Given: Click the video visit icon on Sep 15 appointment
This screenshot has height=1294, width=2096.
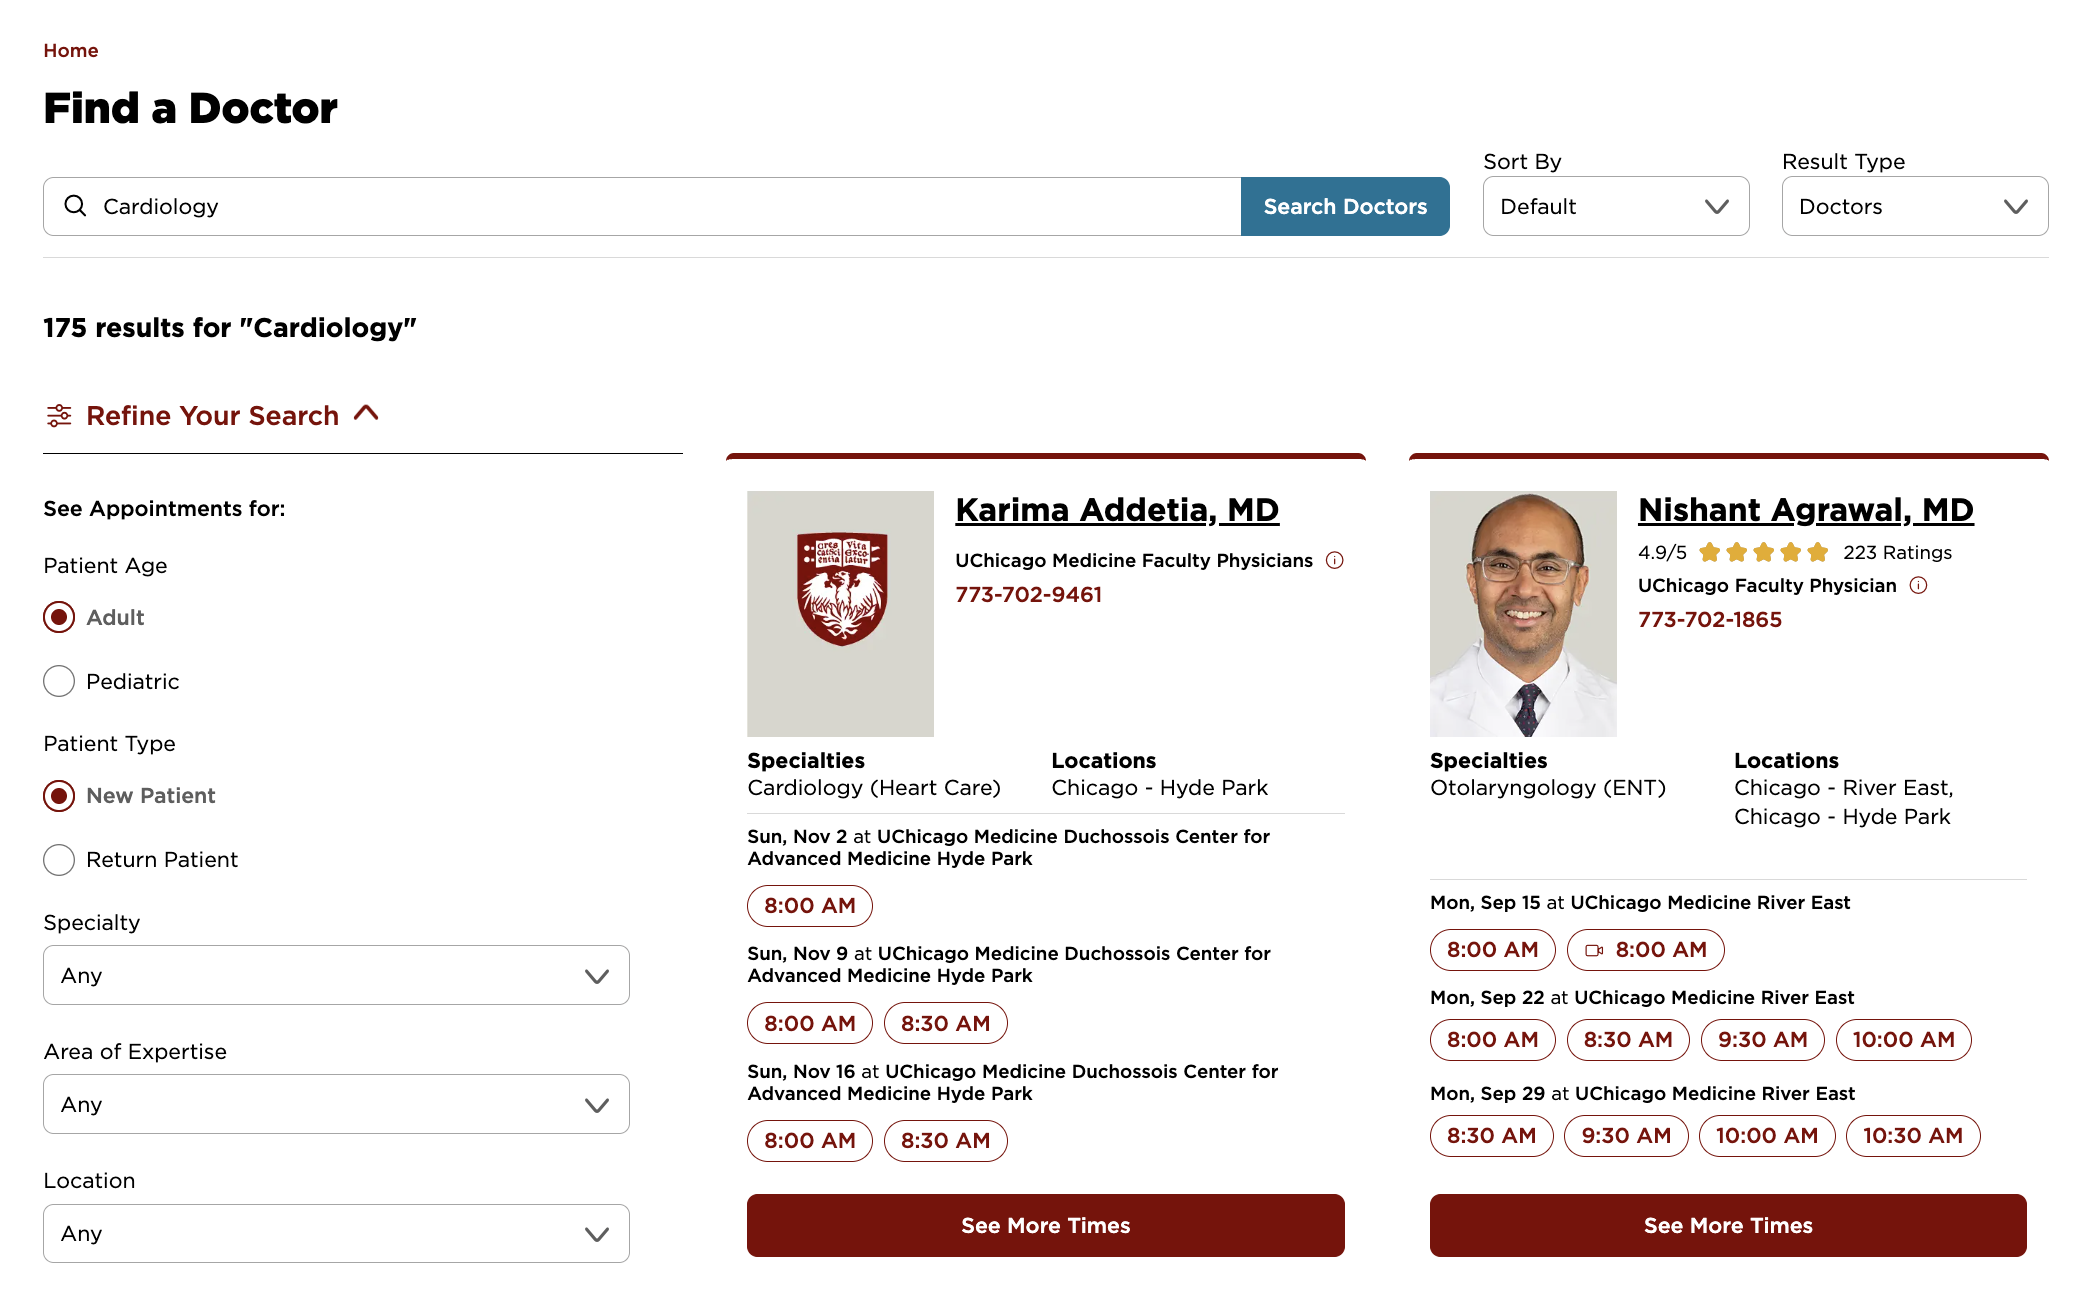Looking at the screenshot, I should [x=1596, y=949].
